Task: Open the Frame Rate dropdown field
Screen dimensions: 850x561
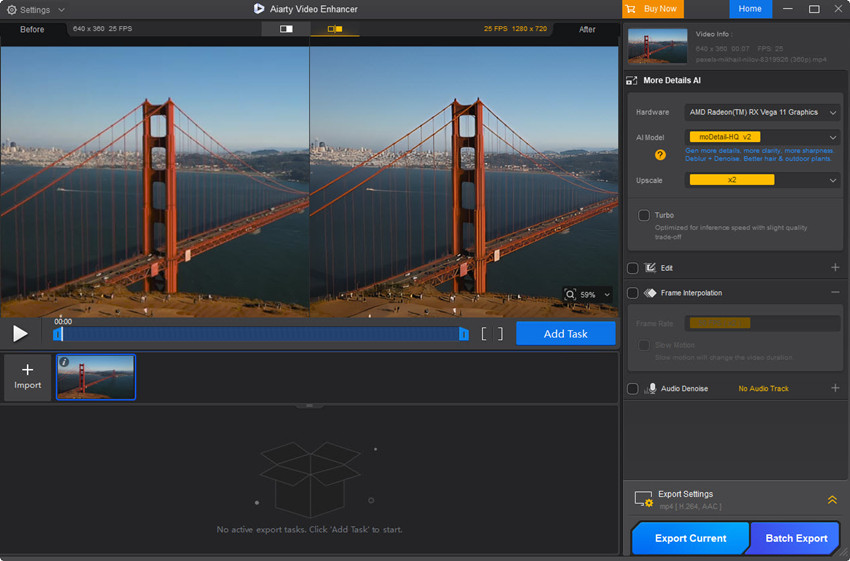Action: (x=762, y=323)
